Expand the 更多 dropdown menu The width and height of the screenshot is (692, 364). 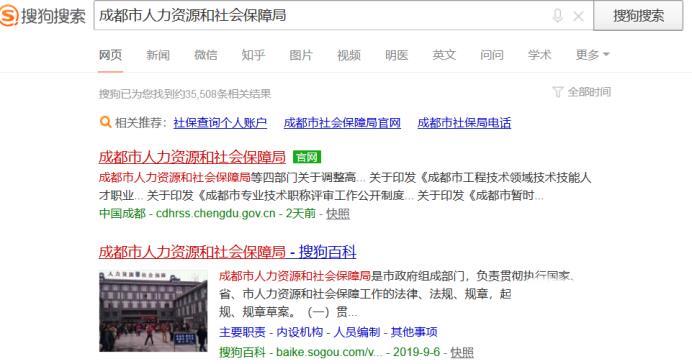(592, 55)
